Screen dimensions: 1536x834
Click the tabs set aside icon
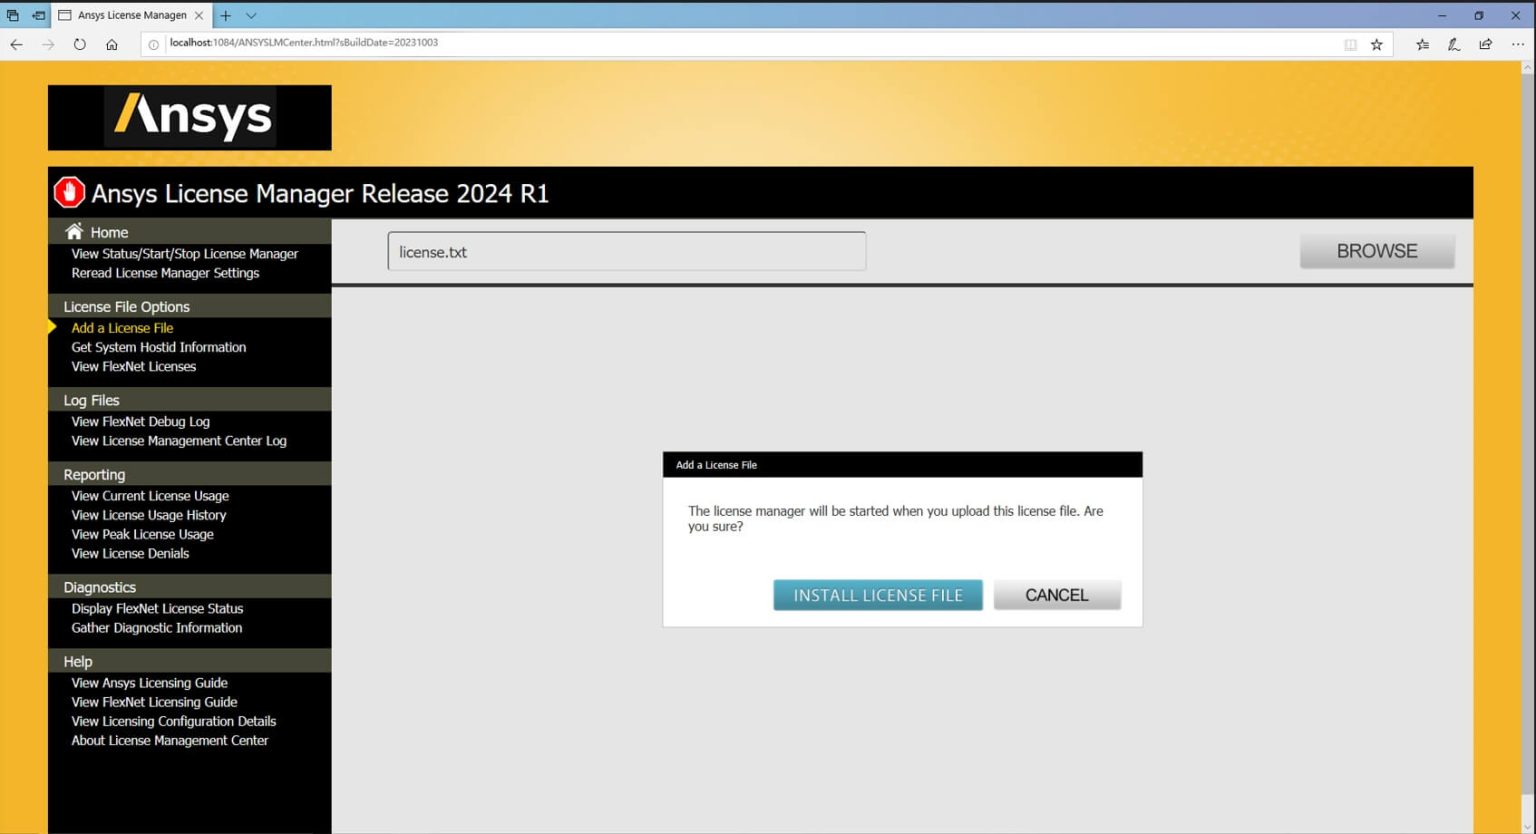pyautogui.click(x=13, y=15)
